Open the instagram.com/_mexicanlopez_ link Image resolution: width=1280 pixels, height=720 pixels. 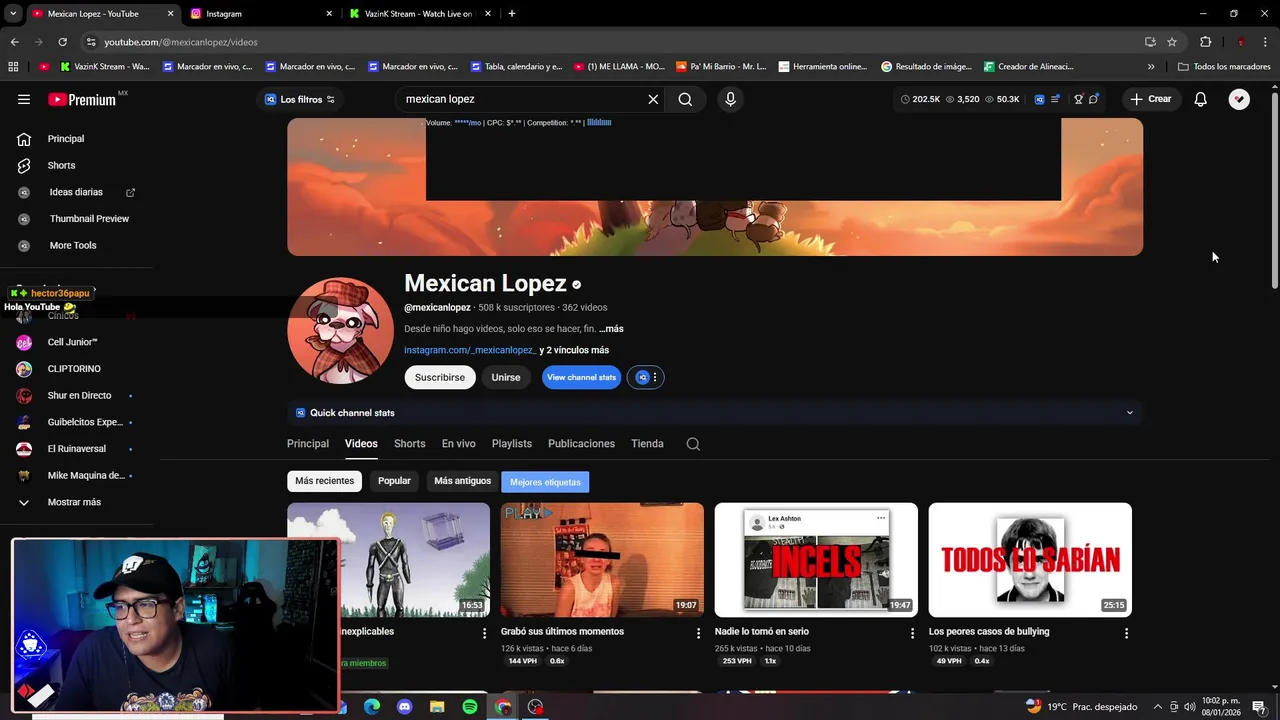(x=470, y=350)
